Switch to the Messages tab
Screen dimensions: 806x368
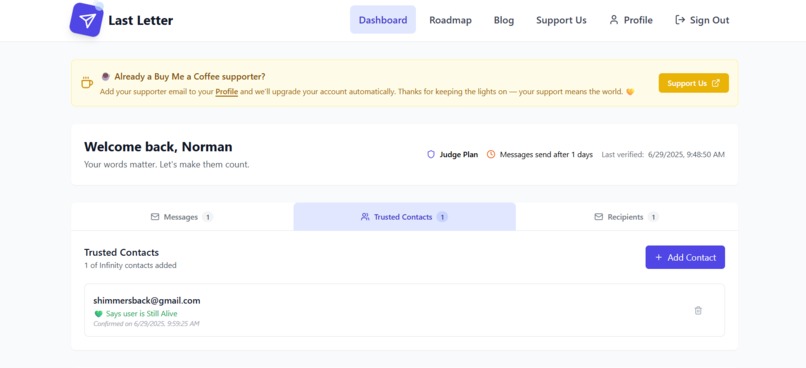point(182,217)
